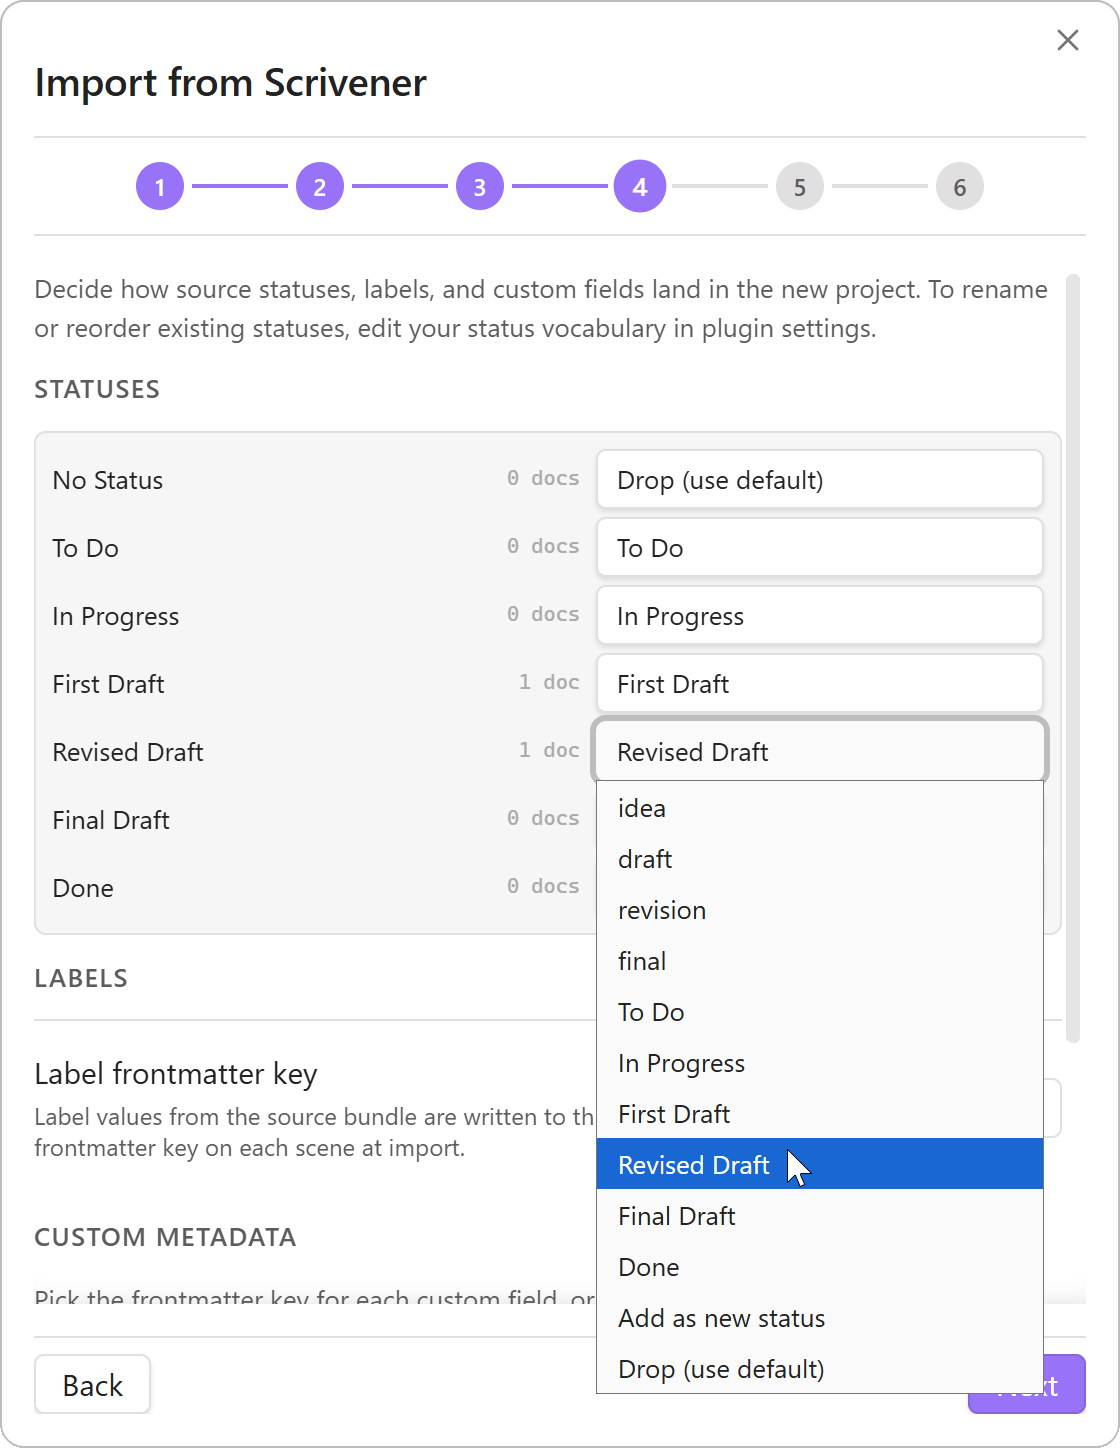
Task: Click the 'No Status' source label
Action: (x=108, y=480)
